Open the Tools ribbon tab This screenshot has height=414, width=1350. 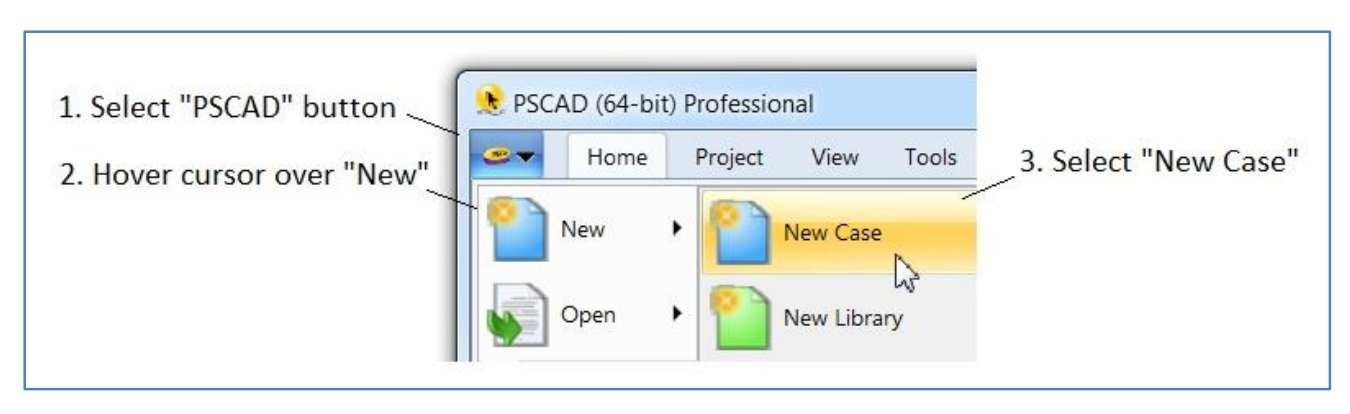click(930, 157)
